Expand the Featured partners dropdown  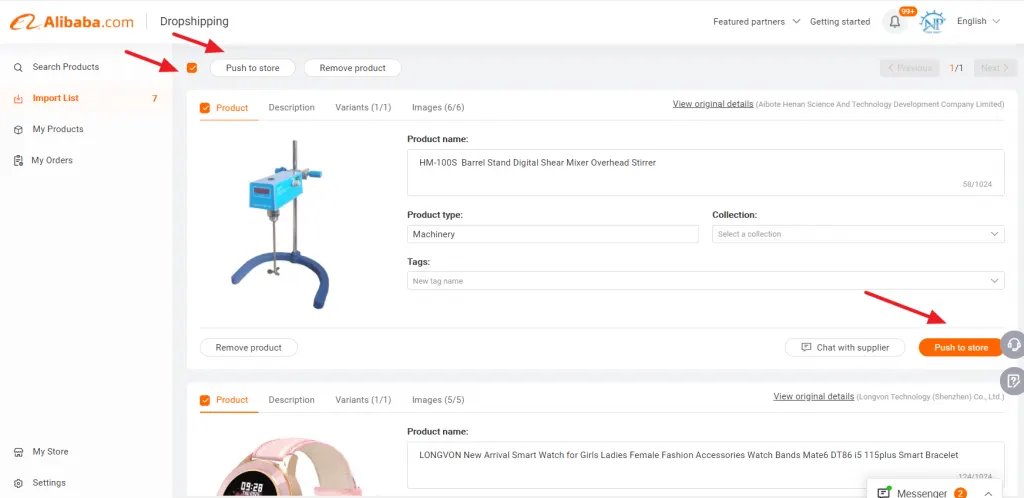point(756,22)
